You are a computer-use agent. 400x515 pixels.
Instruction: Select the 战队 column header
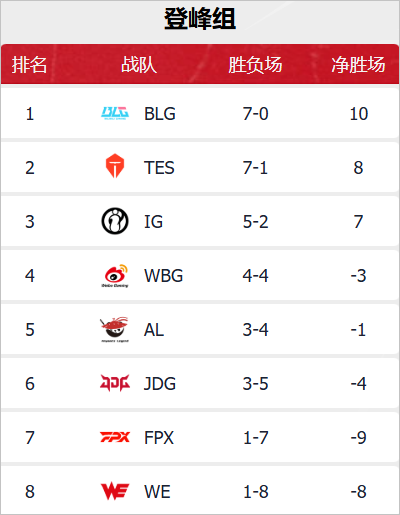[139, 64]
